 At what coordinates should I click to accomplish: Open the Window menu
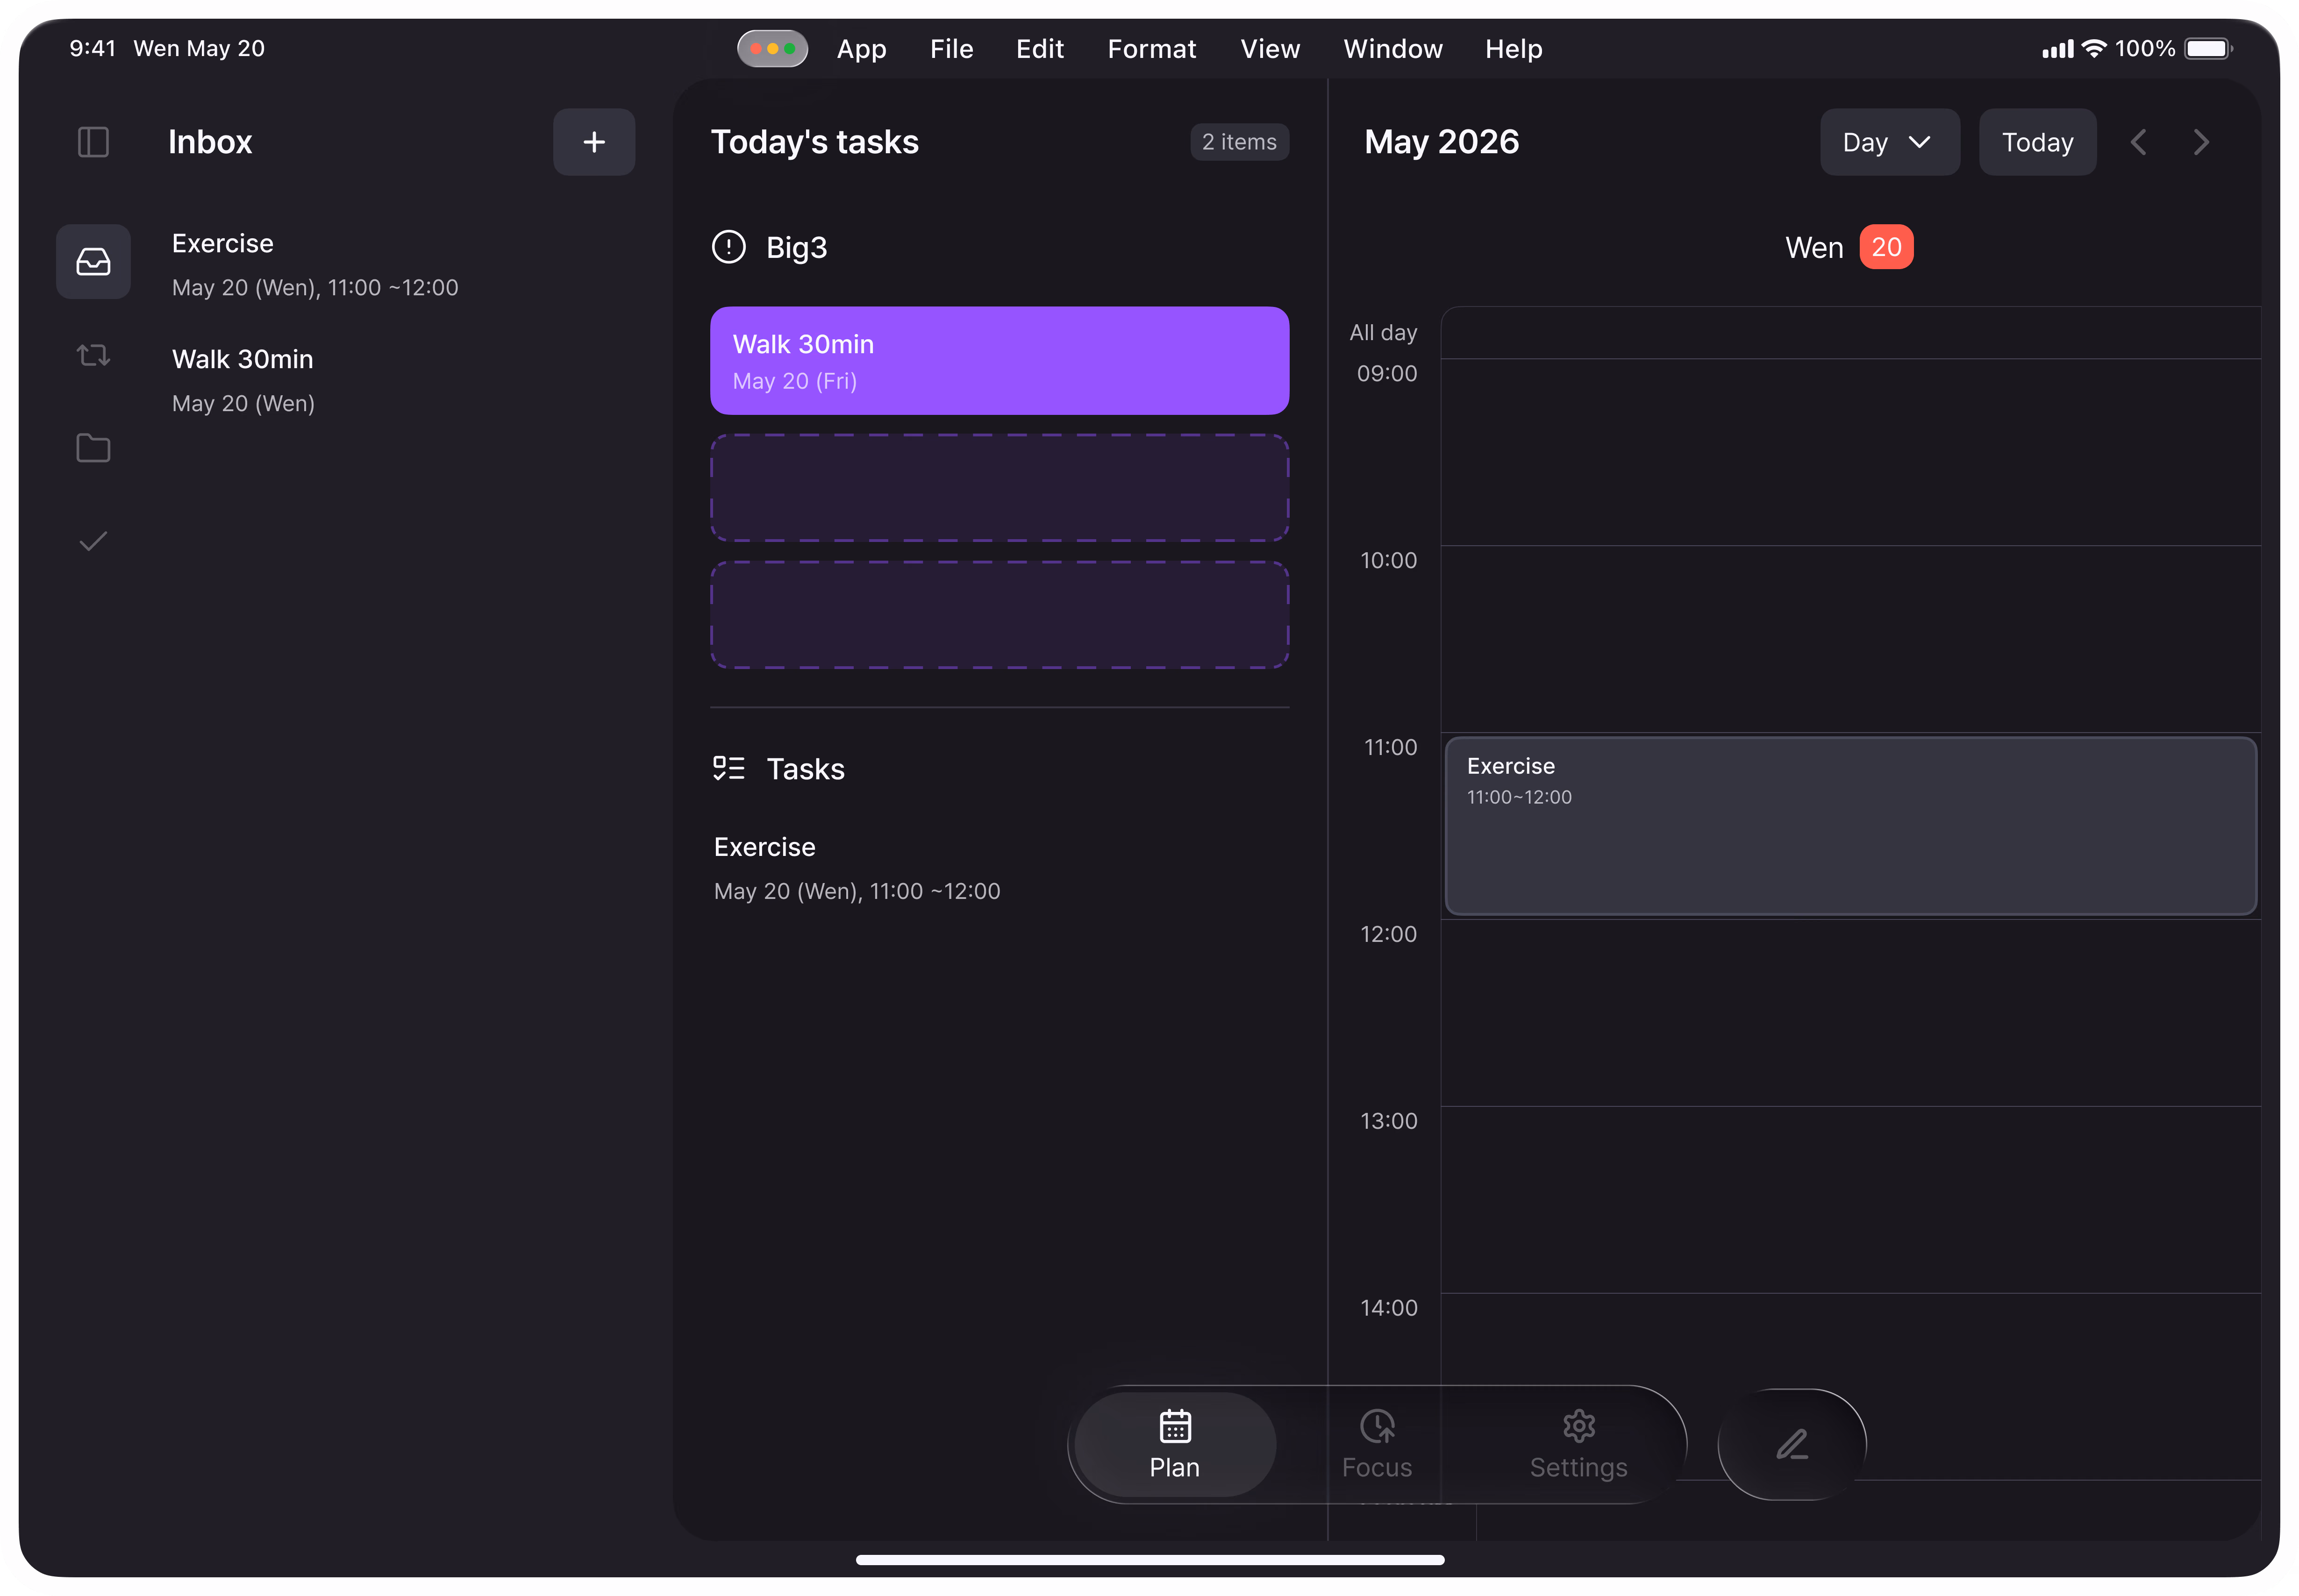pos(1392,49)
